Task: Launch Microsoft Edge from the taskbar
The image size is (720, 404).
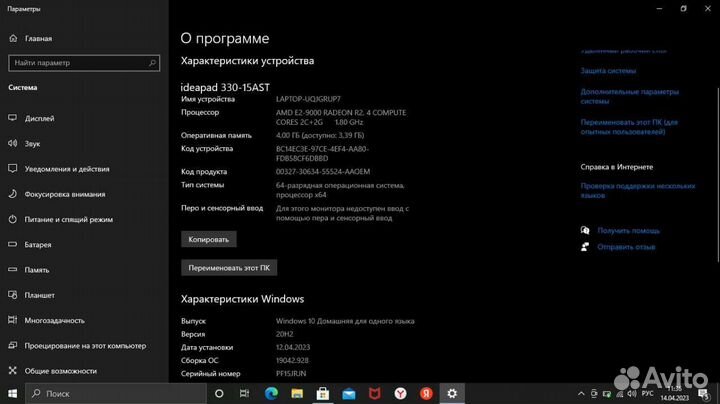Action: coord(271,393)
